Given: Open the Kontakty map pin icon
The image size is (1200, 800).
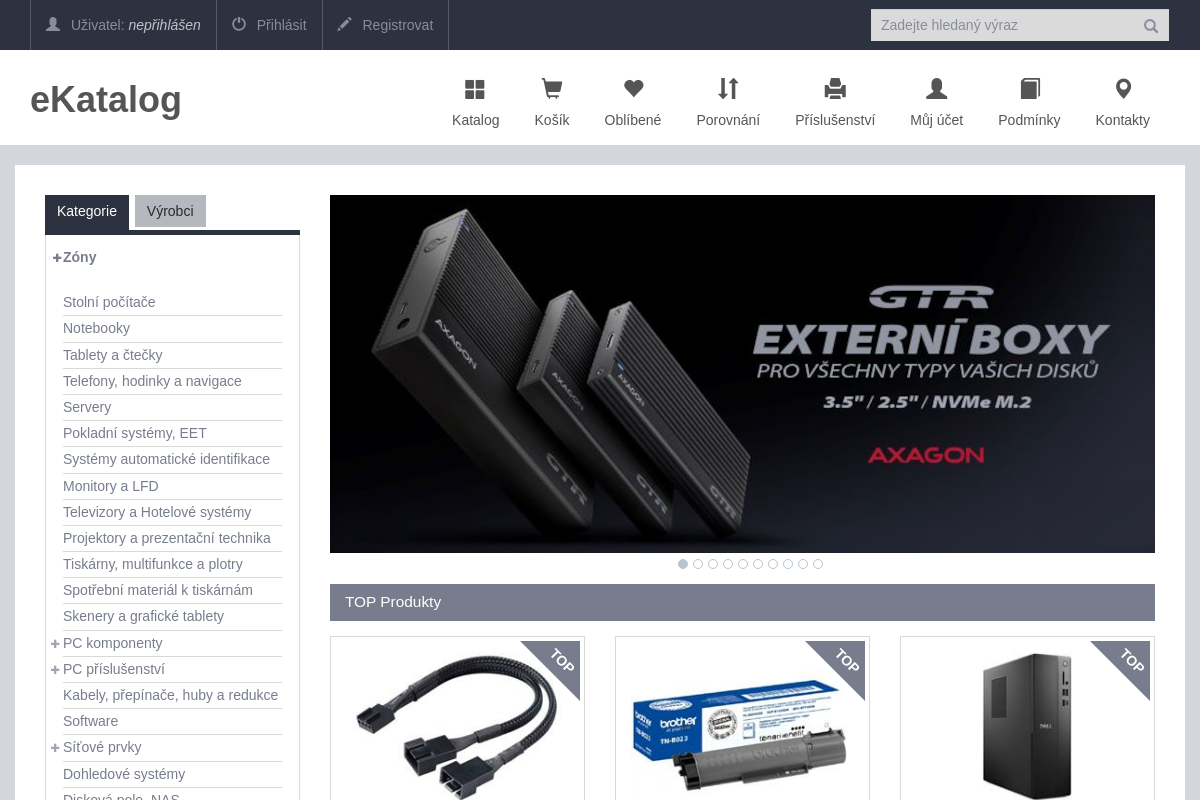Looking at the screenshot, I should pos(1123,89).
